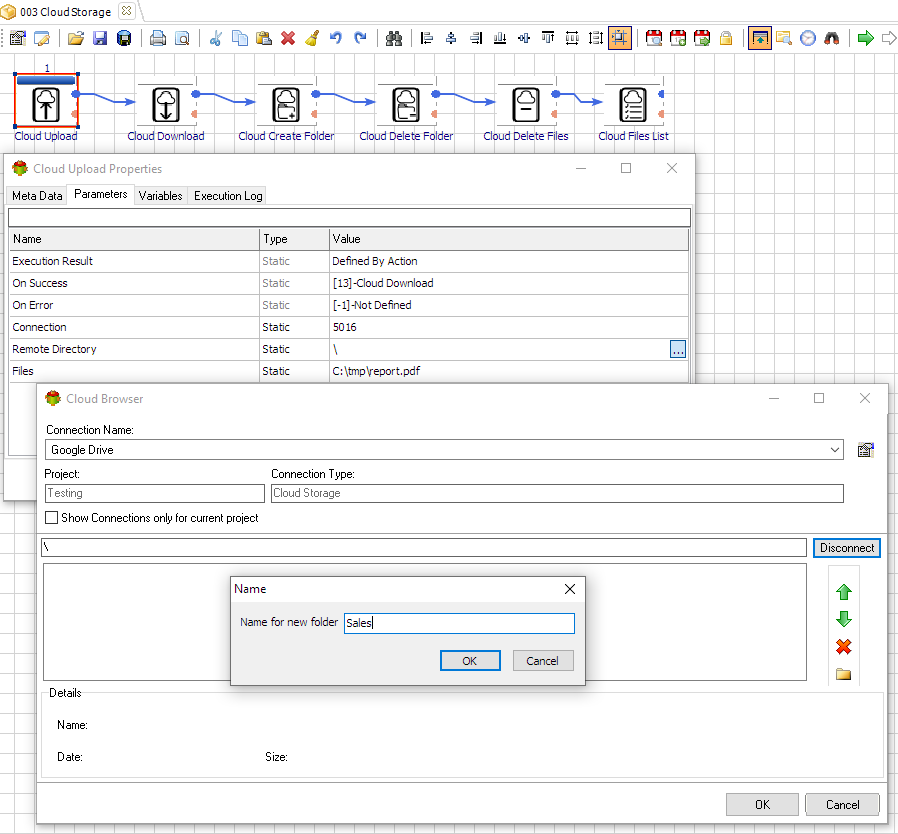Paste with the clipboard toolbar icon
This screenshot has width=898, height=834.
click(263, 38)
